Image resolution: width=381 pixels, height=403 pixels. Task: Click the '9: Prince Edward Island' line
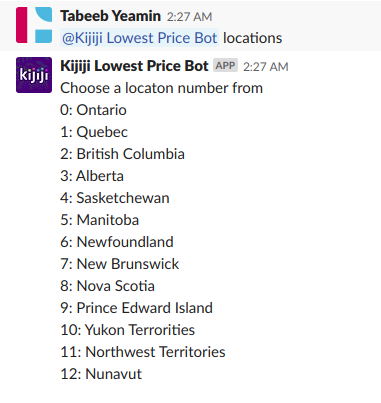tap(136, 308)
